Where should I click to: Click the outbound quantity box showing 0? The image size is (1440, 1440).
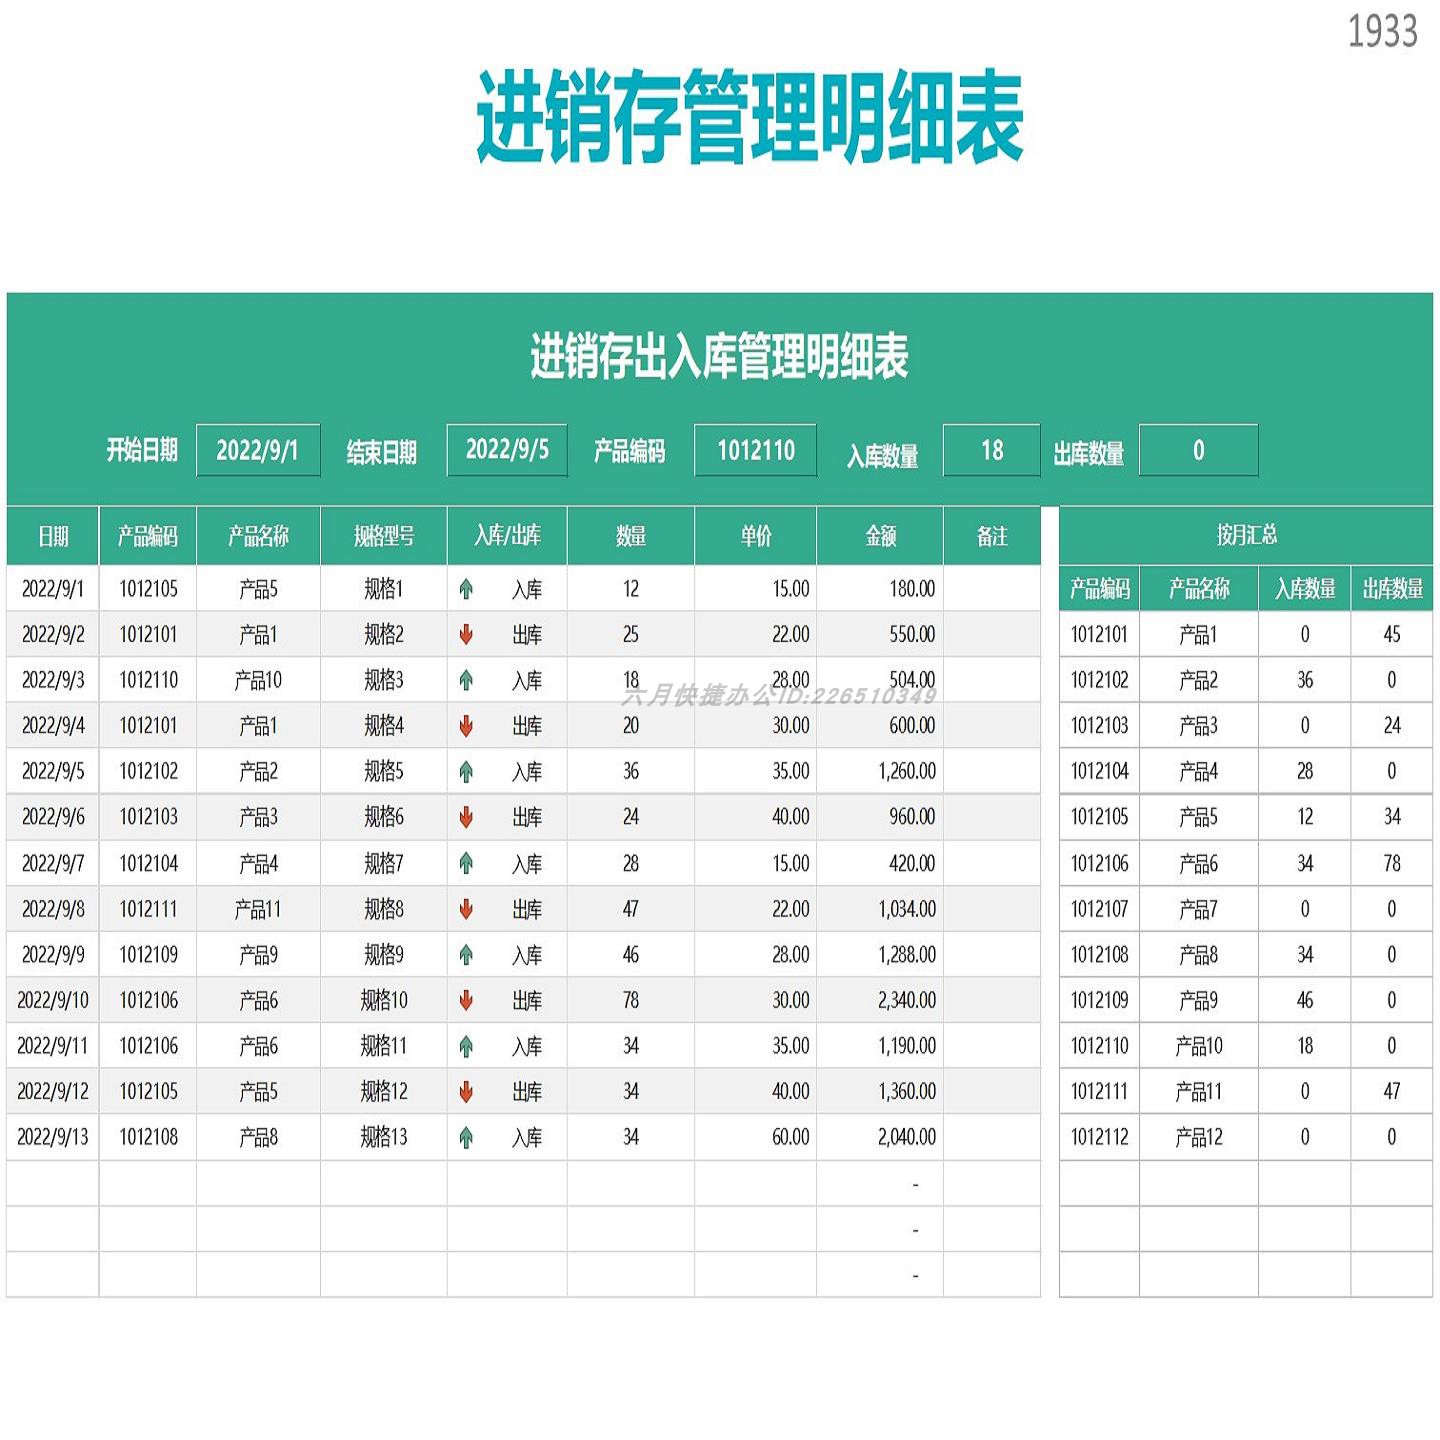click(x=1199, y=450)
